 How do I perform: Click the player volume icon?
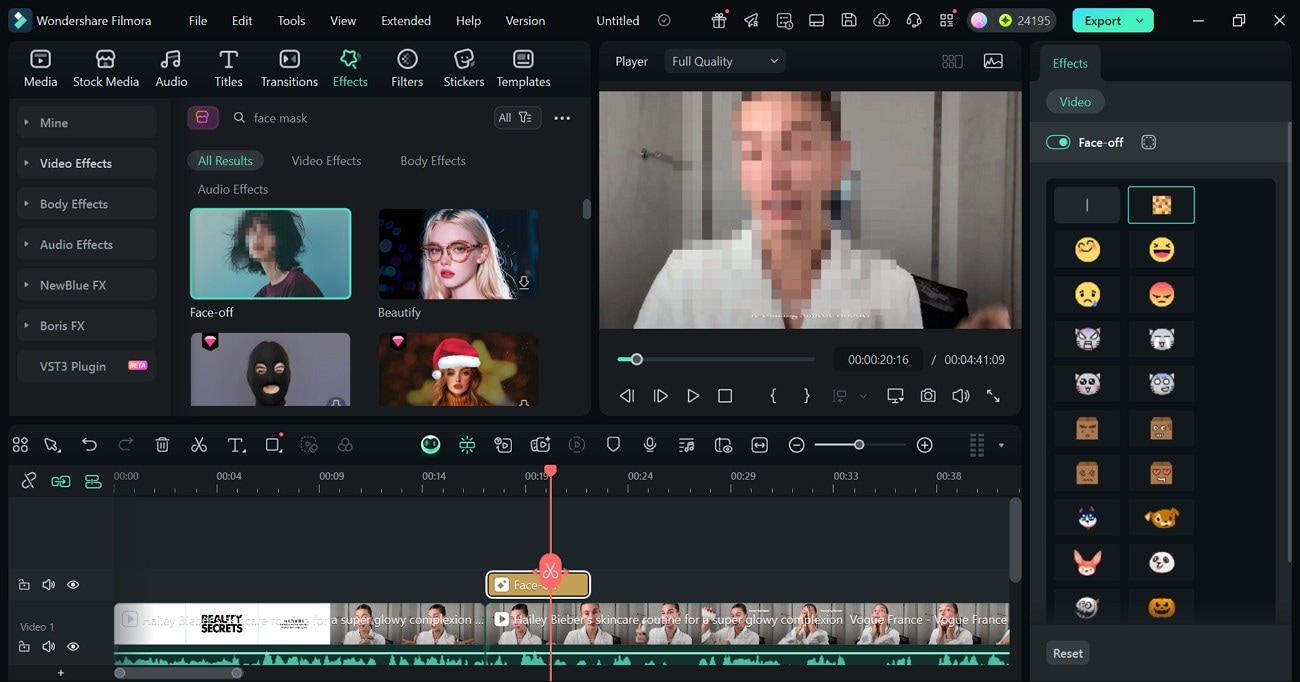click(x=960, y=396)
